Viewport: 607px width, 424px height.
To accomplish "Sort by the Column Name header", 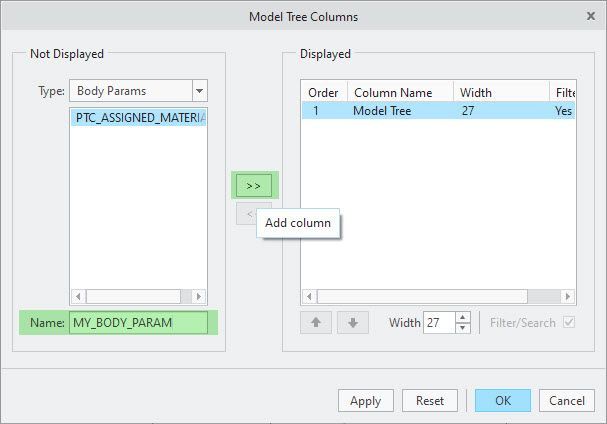I will [400, 92].
